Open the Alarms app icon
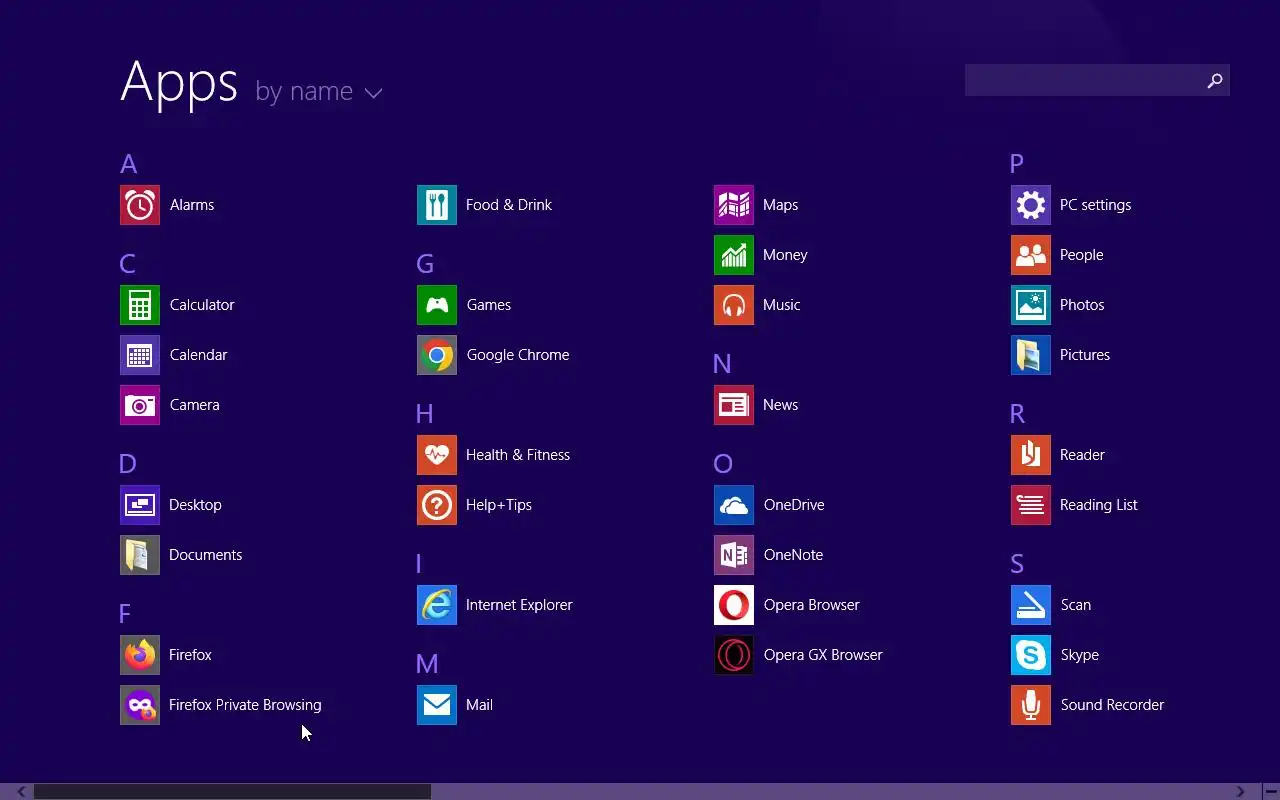This screenshot has height=800, width=1280. (x=140, y=205)
